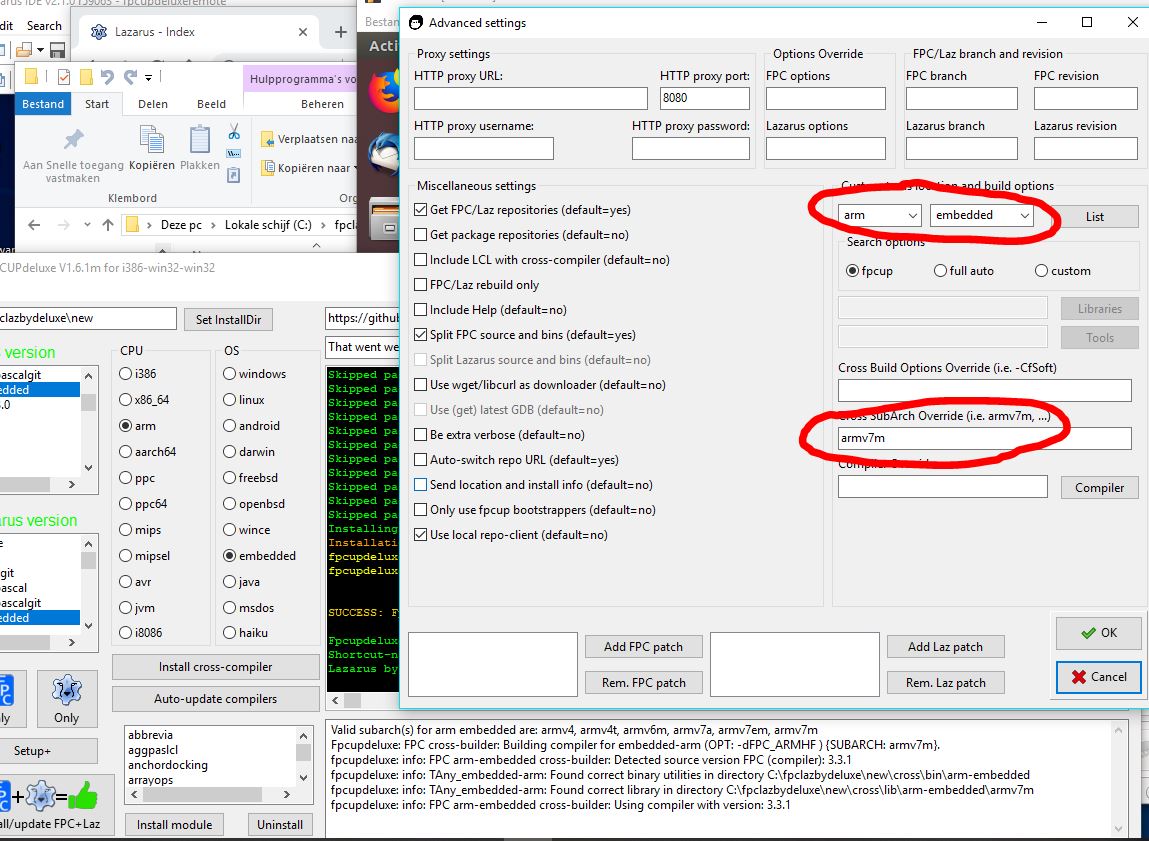The height and width of the screenshot is (841, 1149).
Task: Switch to the Beeld ribbon tab
Action: tap(211, 104)
